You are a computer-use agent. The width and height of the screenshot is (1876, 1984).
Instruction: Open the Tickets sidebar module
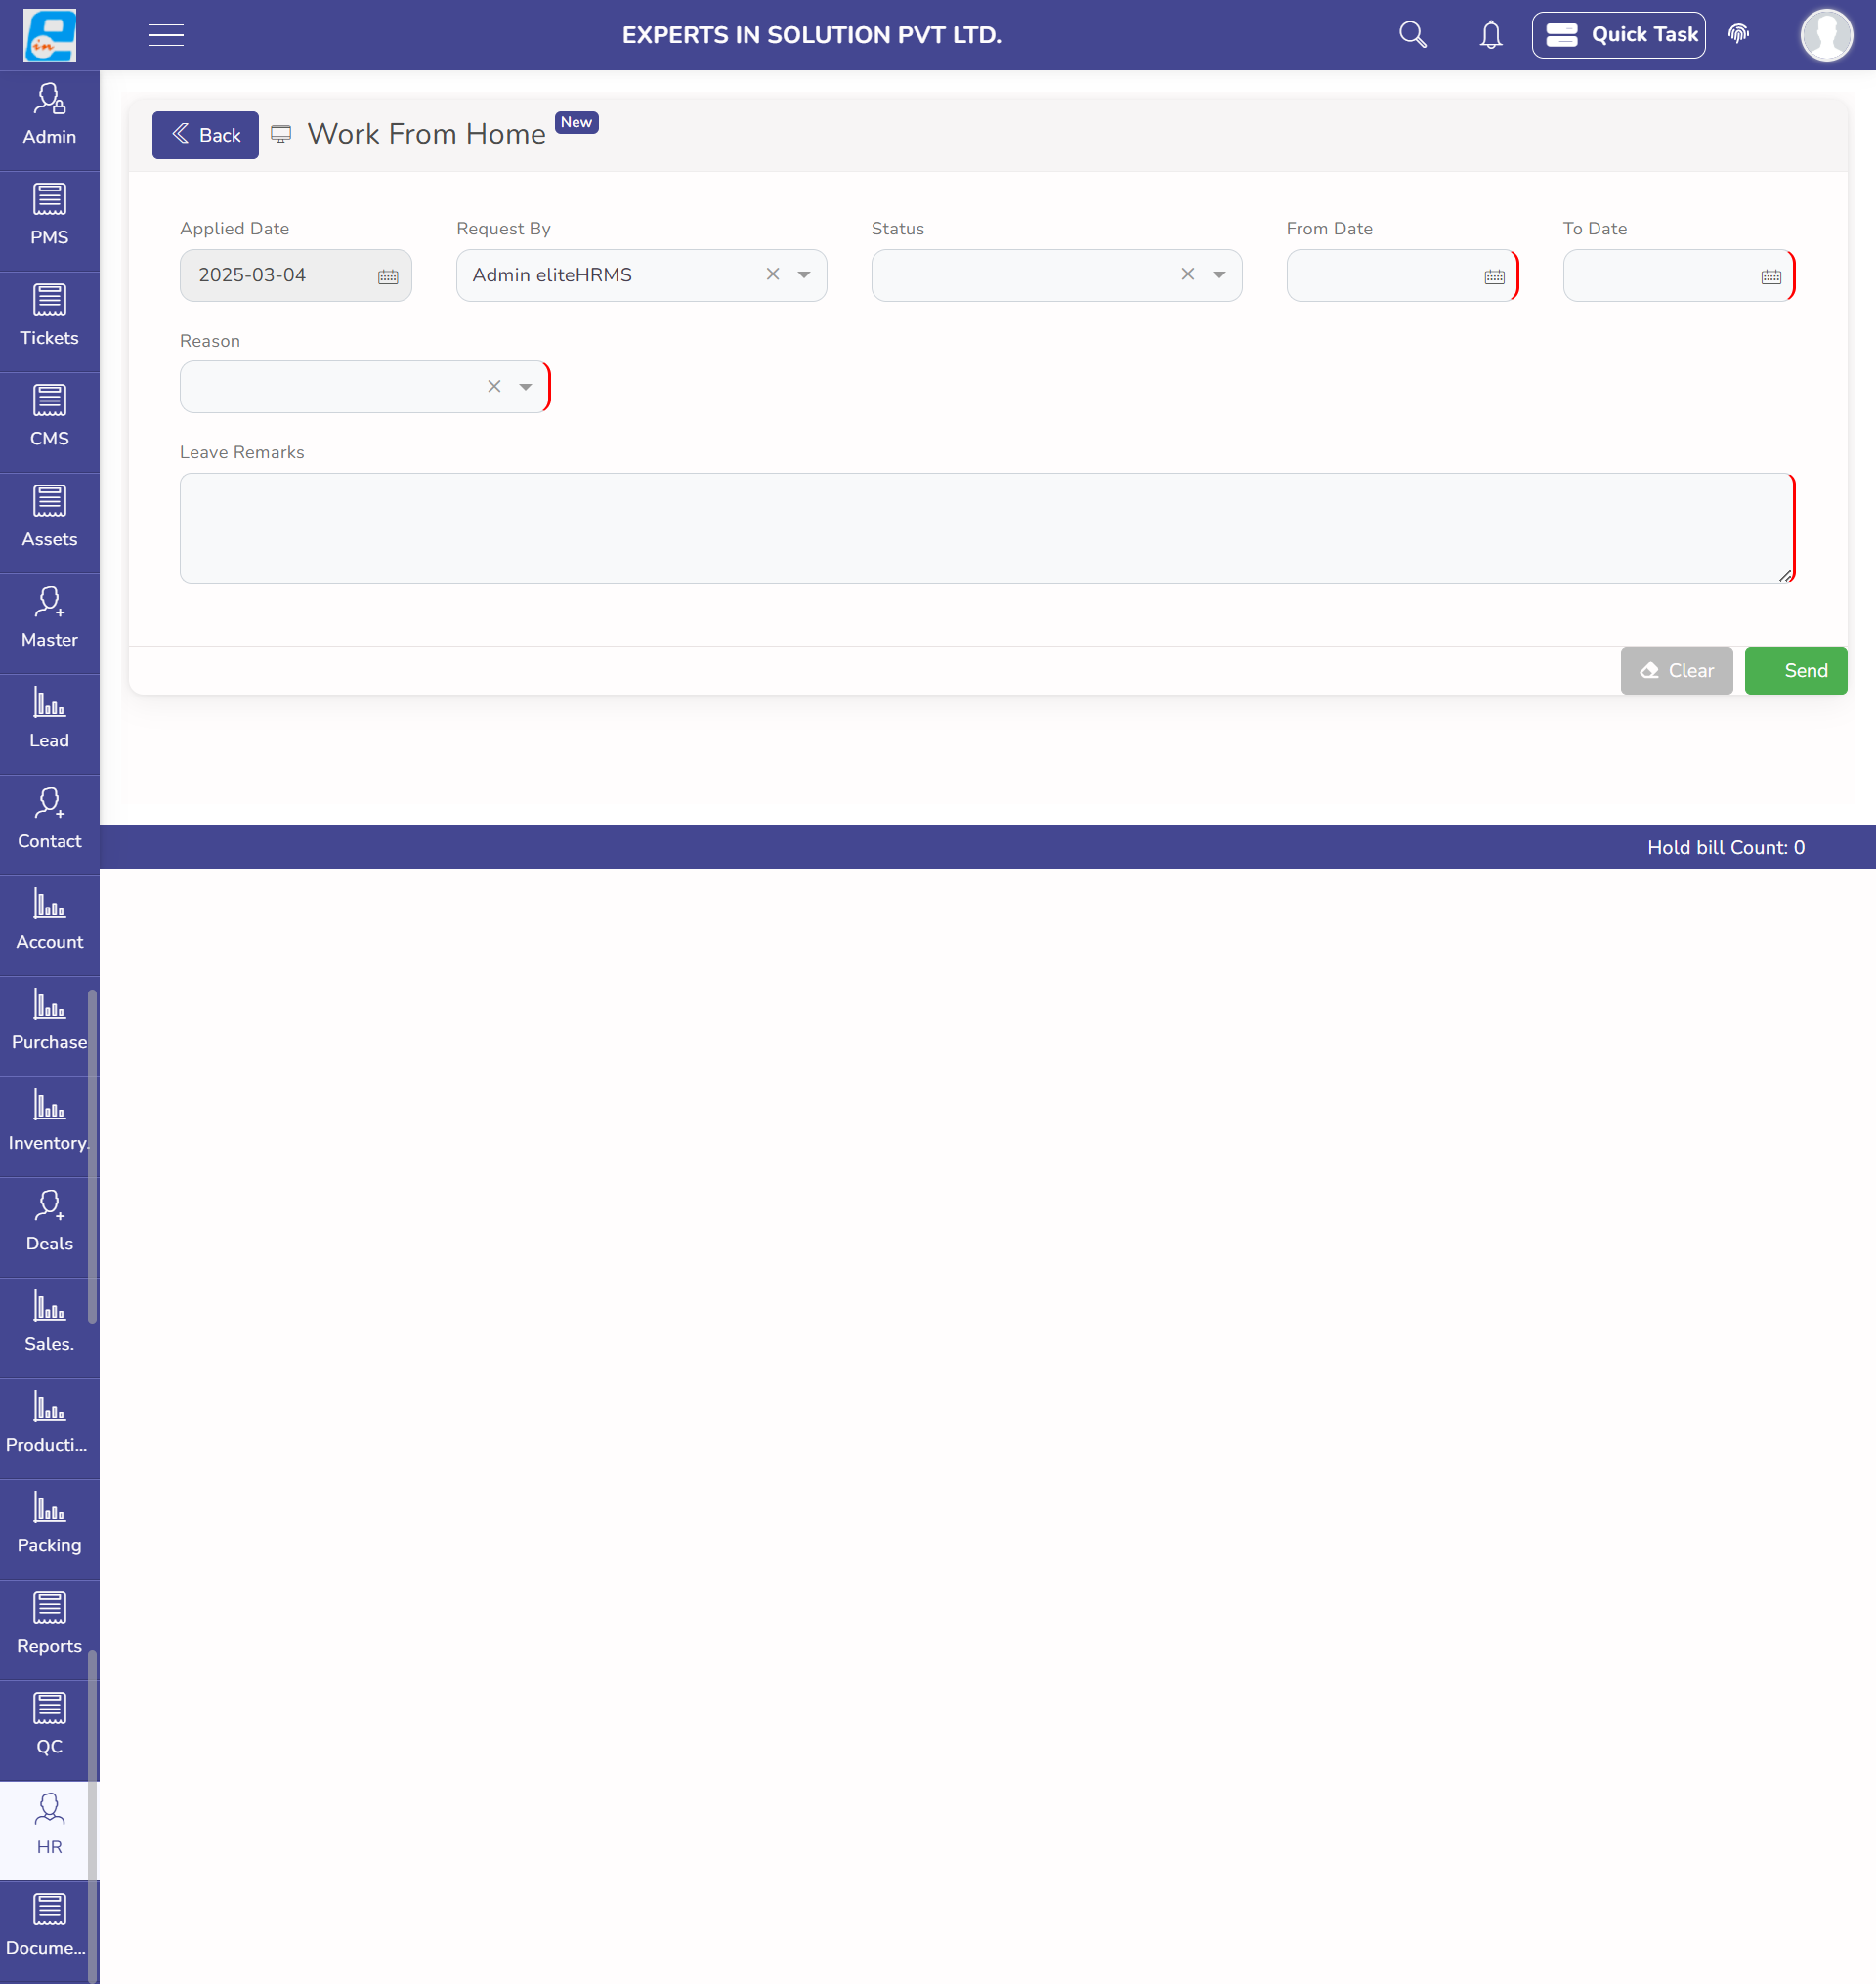point(49,318)
